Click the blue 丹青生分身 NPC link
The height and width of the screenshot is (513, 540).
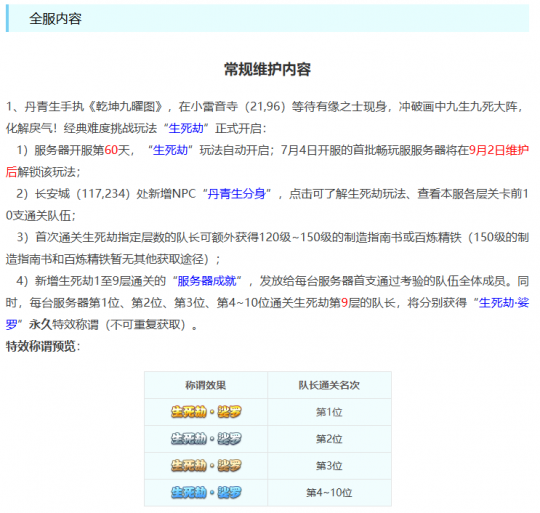tap(237, 194)
